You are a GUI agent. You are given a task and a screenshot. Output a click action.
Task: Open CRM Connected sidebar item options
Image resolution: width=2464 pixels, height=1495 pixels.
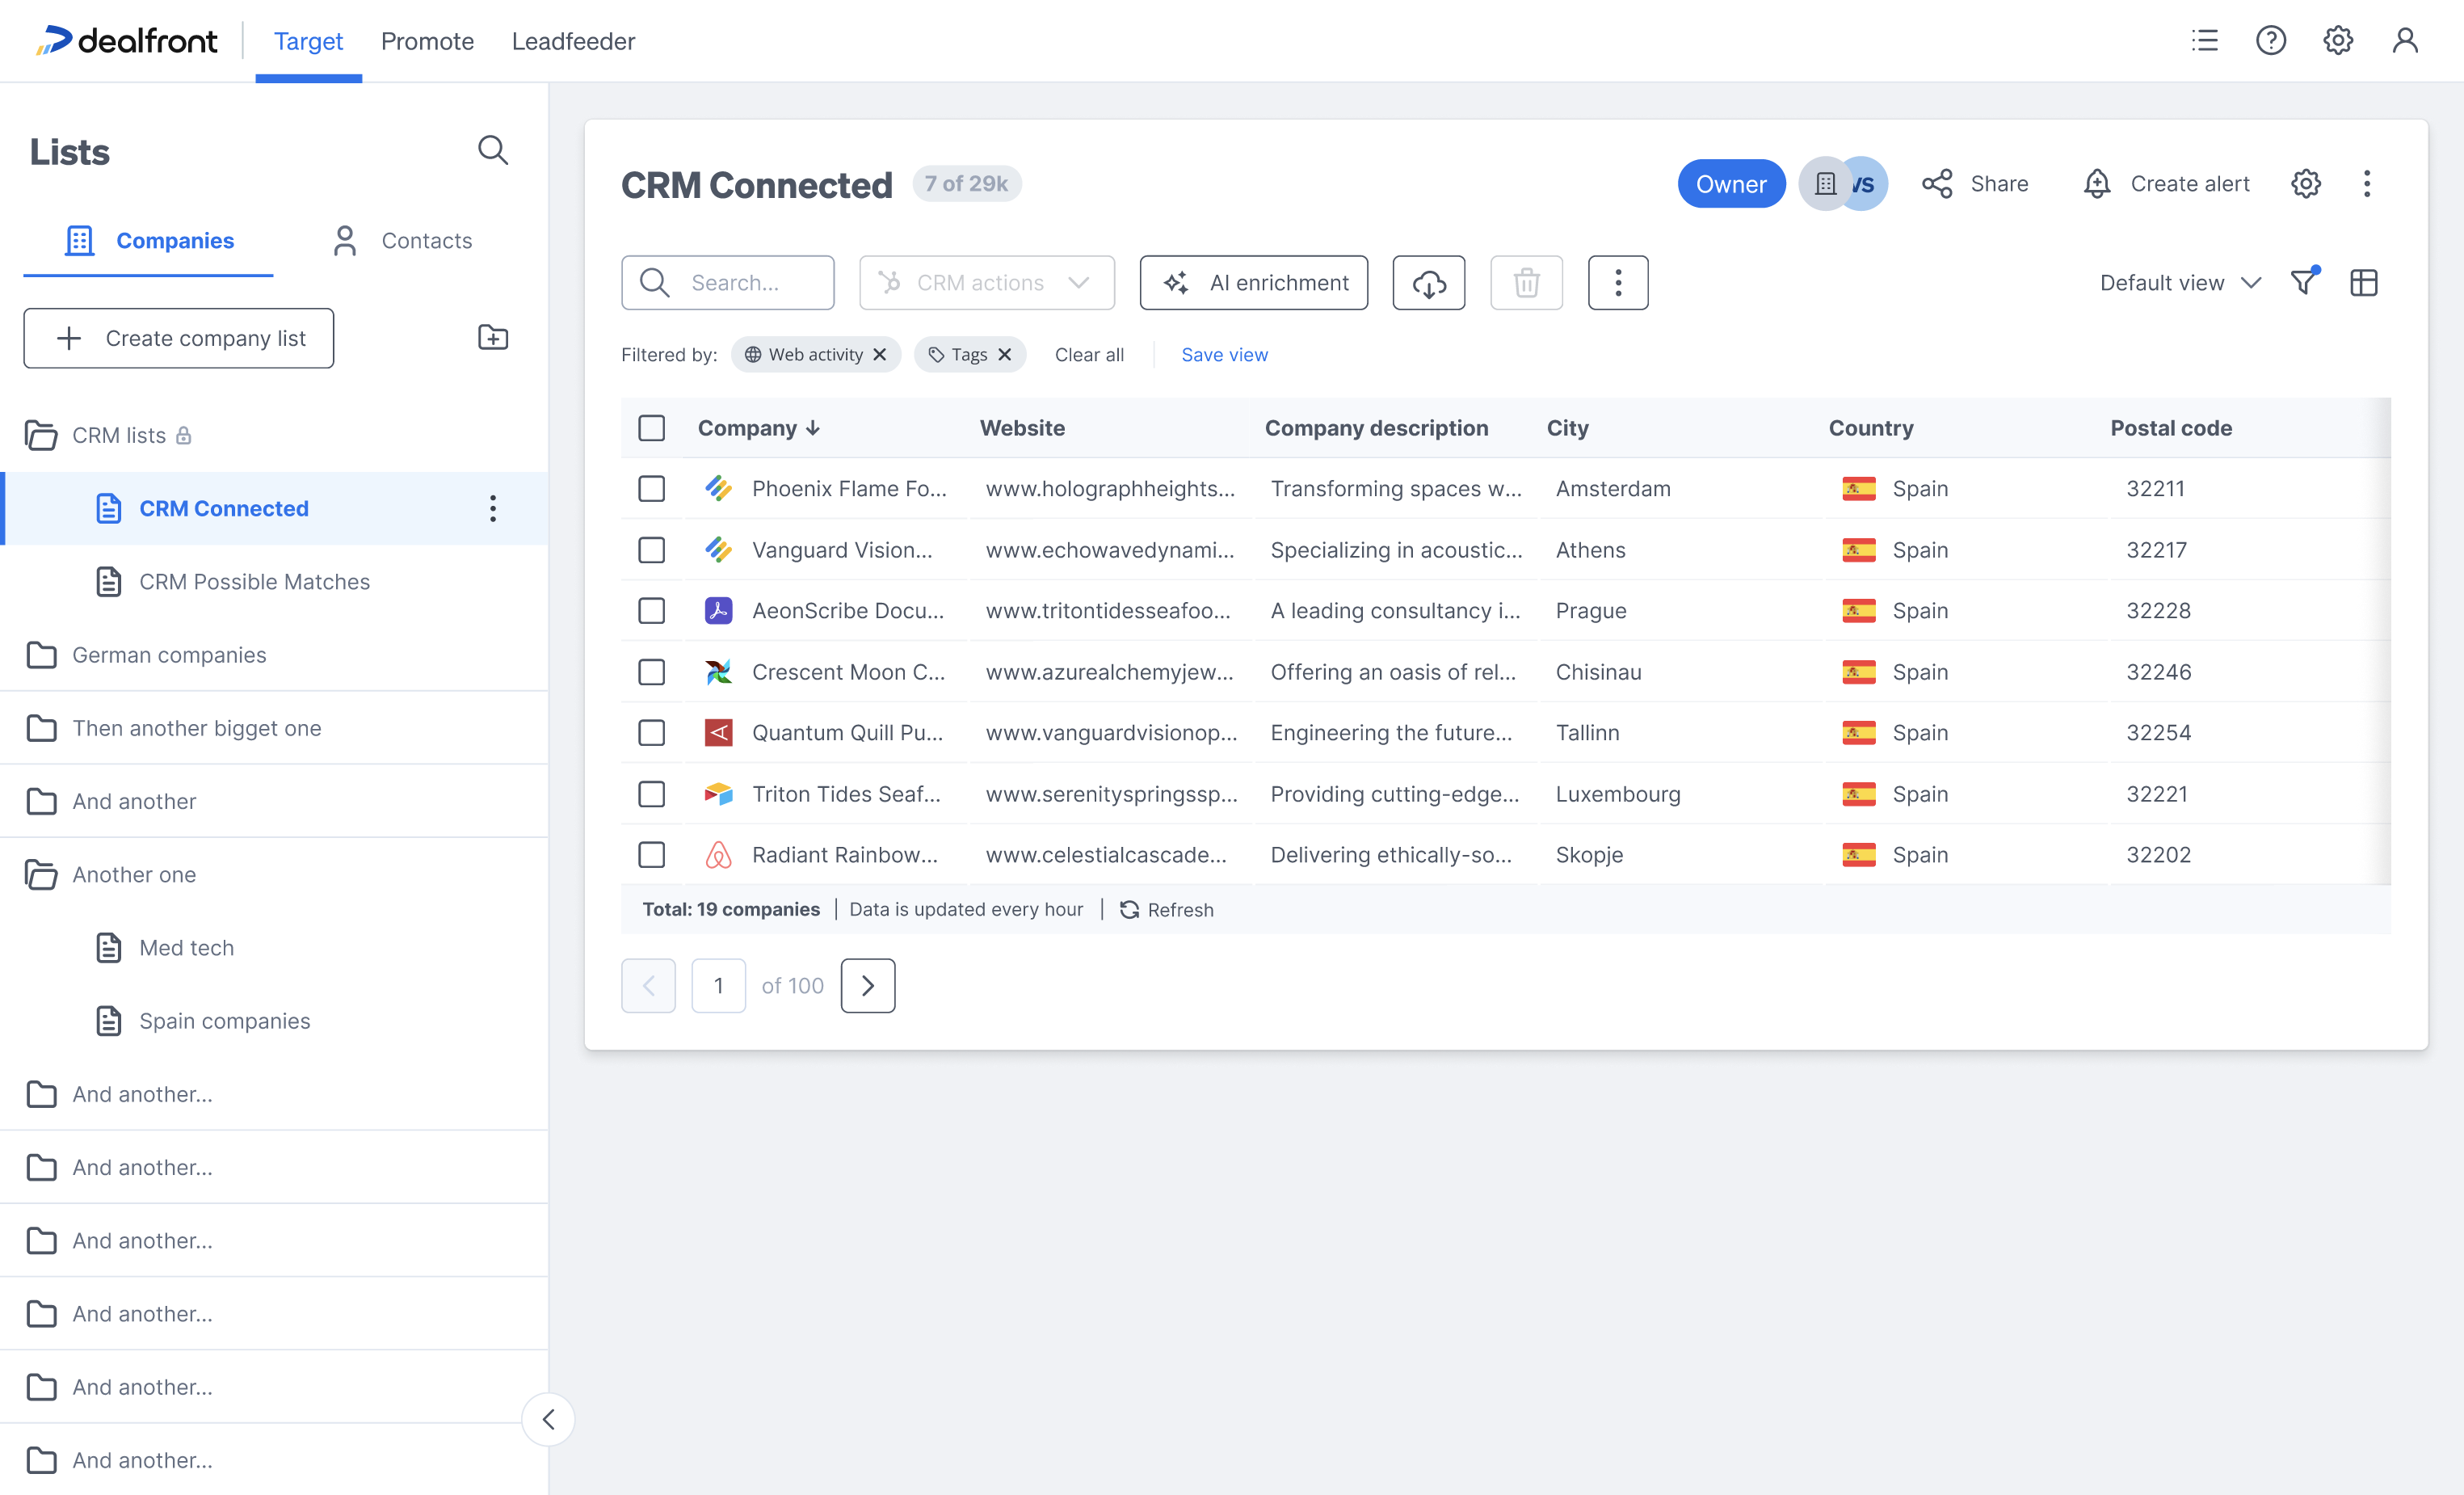point(492,508)
